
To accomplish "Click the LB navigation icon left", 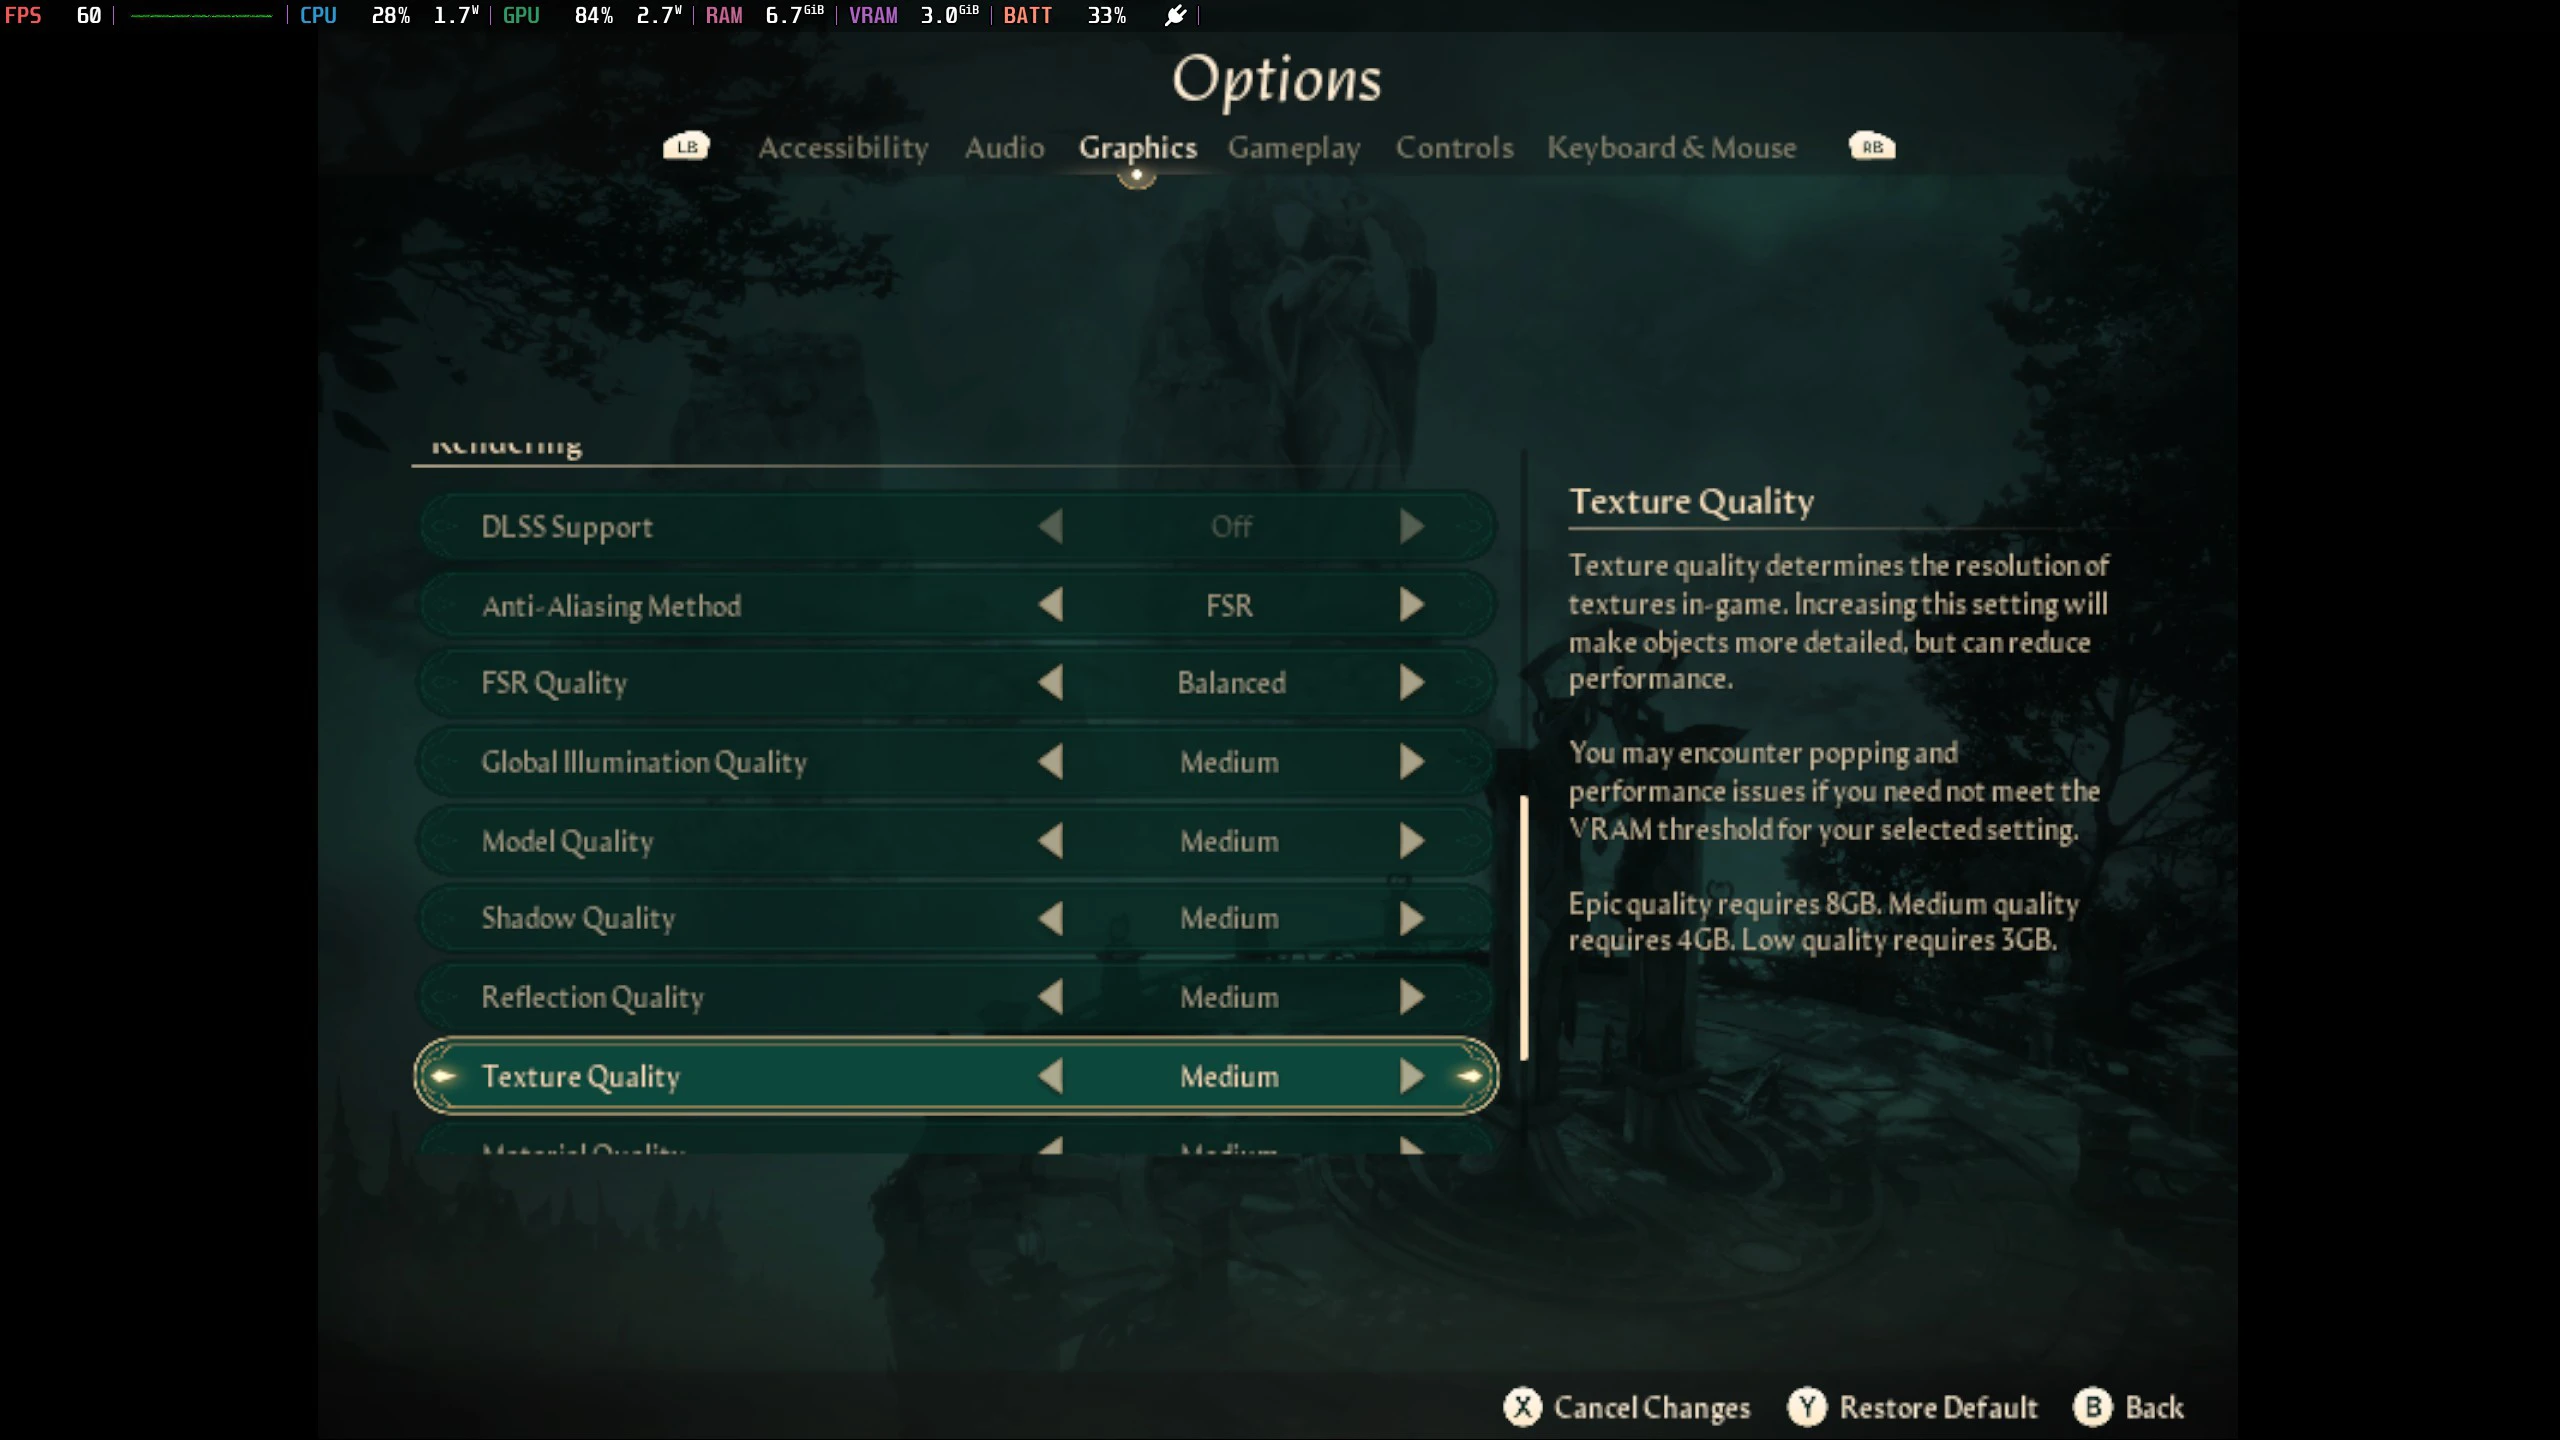I will click(x=684, y=146).
